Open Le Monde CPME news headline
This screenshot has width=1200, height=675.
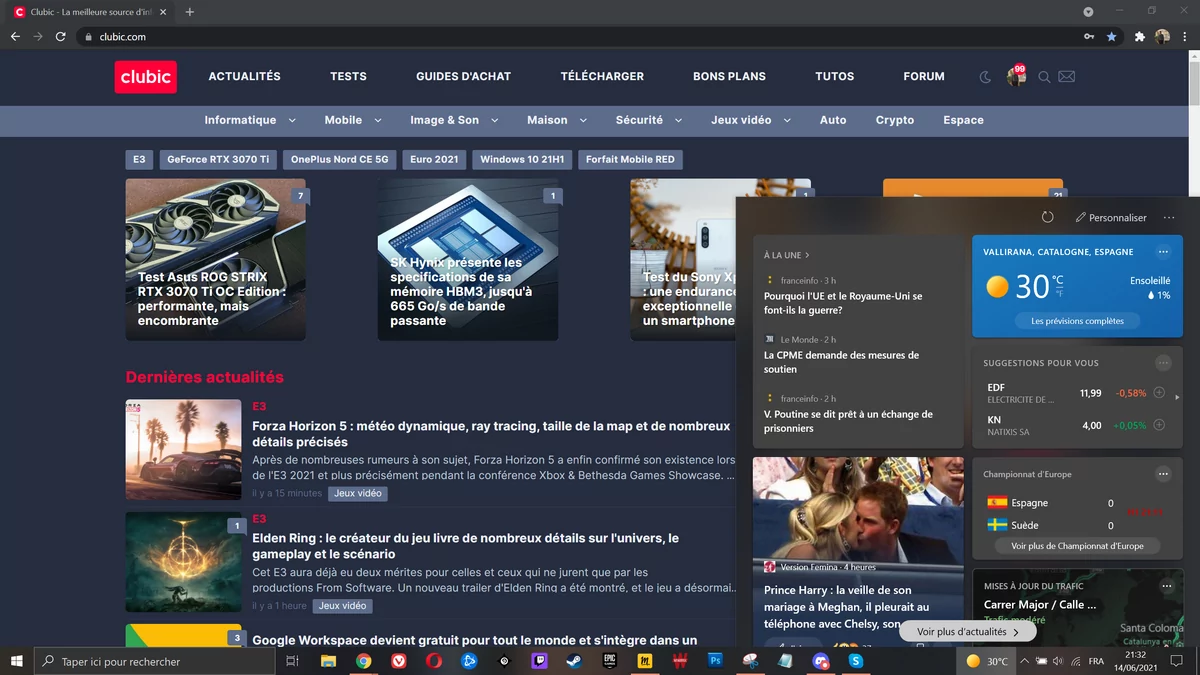pos(841,362)
